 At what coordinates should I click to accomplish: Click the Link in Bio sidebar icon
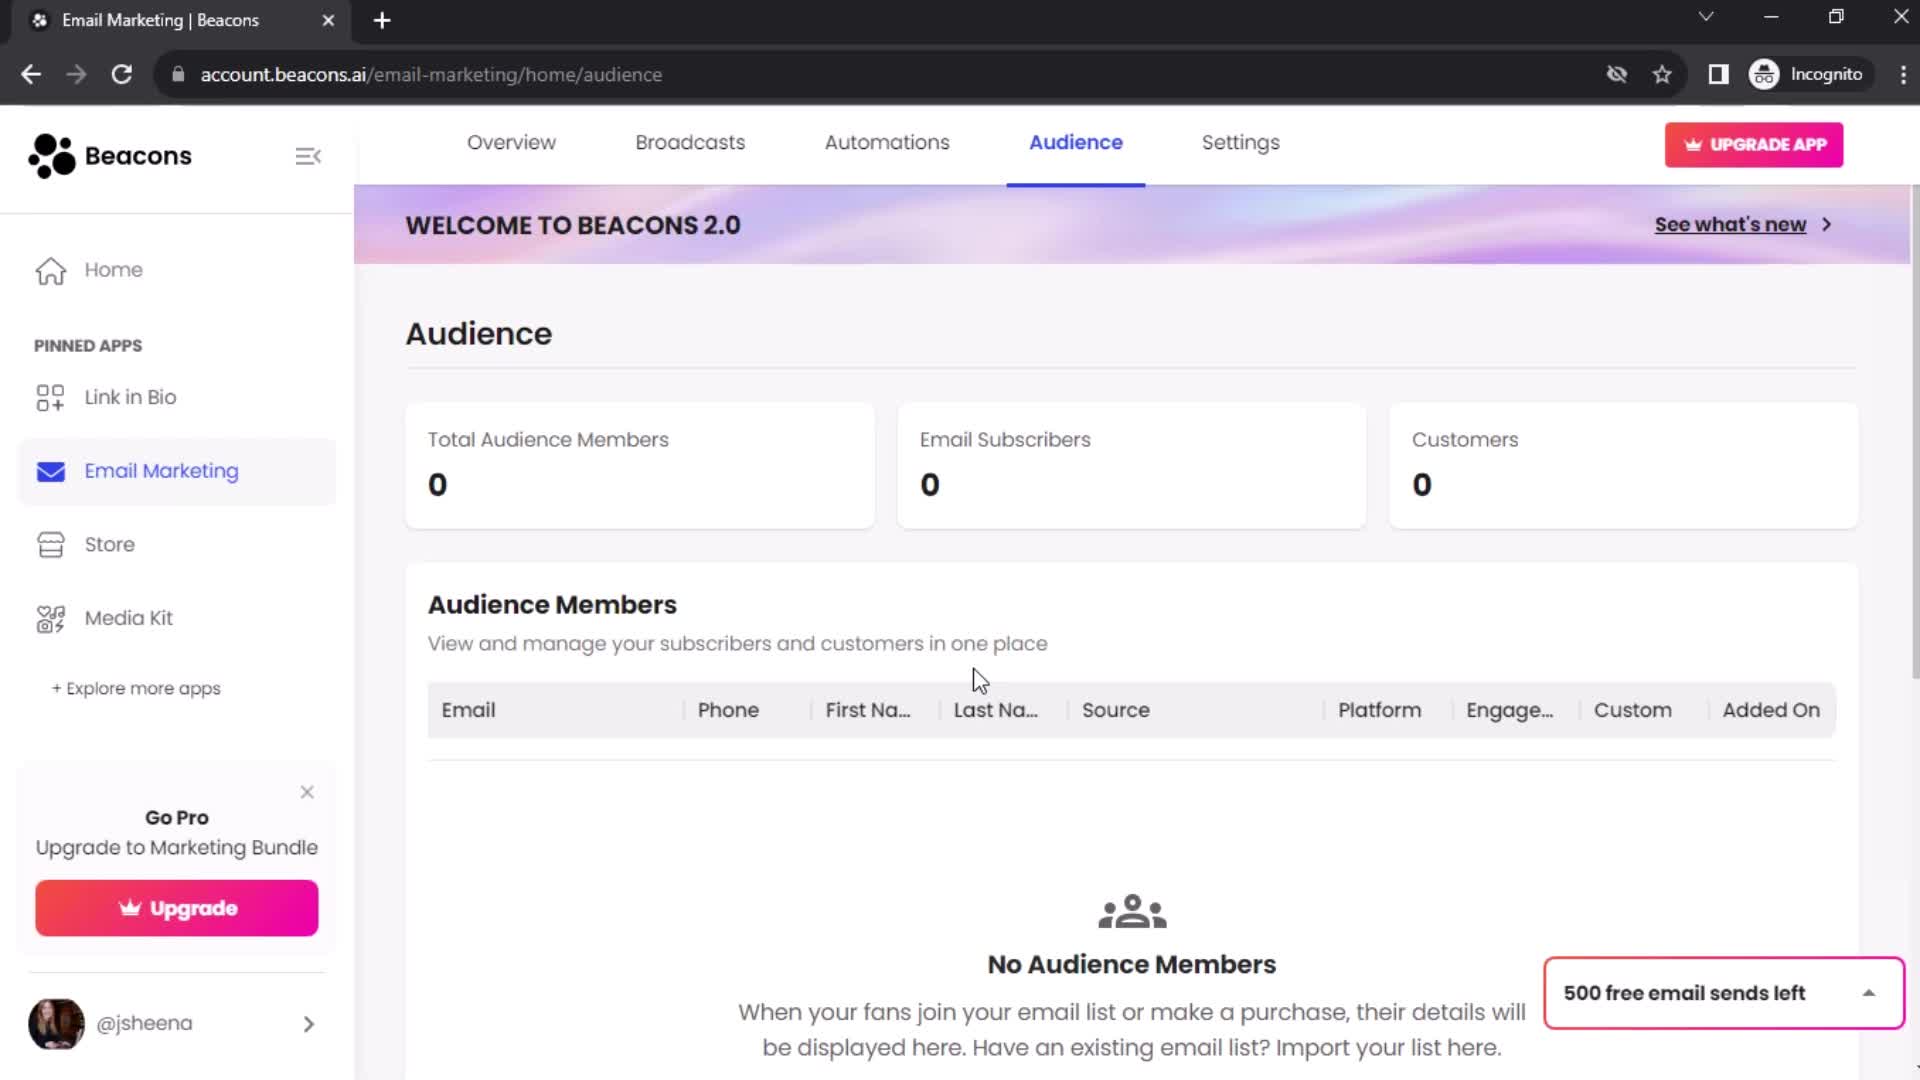point(50,397)
